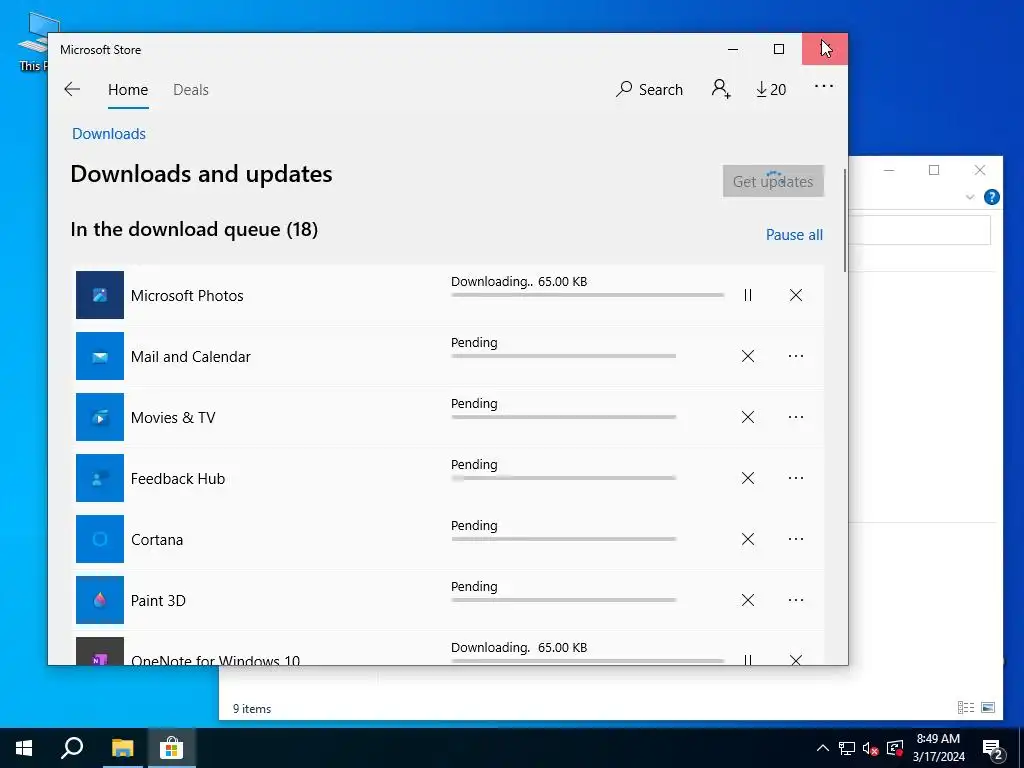The height and width of the screenshot is (768, 1024).
Task: Close the File Explorer window
Action: pyautogui.click(x=980, y=170)
